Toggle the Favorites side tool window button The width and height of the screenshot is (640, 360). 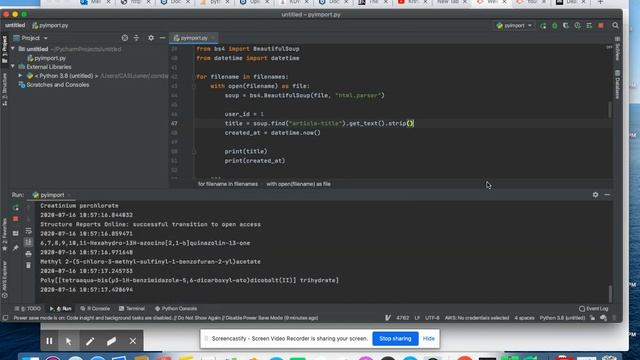point(4,235)
